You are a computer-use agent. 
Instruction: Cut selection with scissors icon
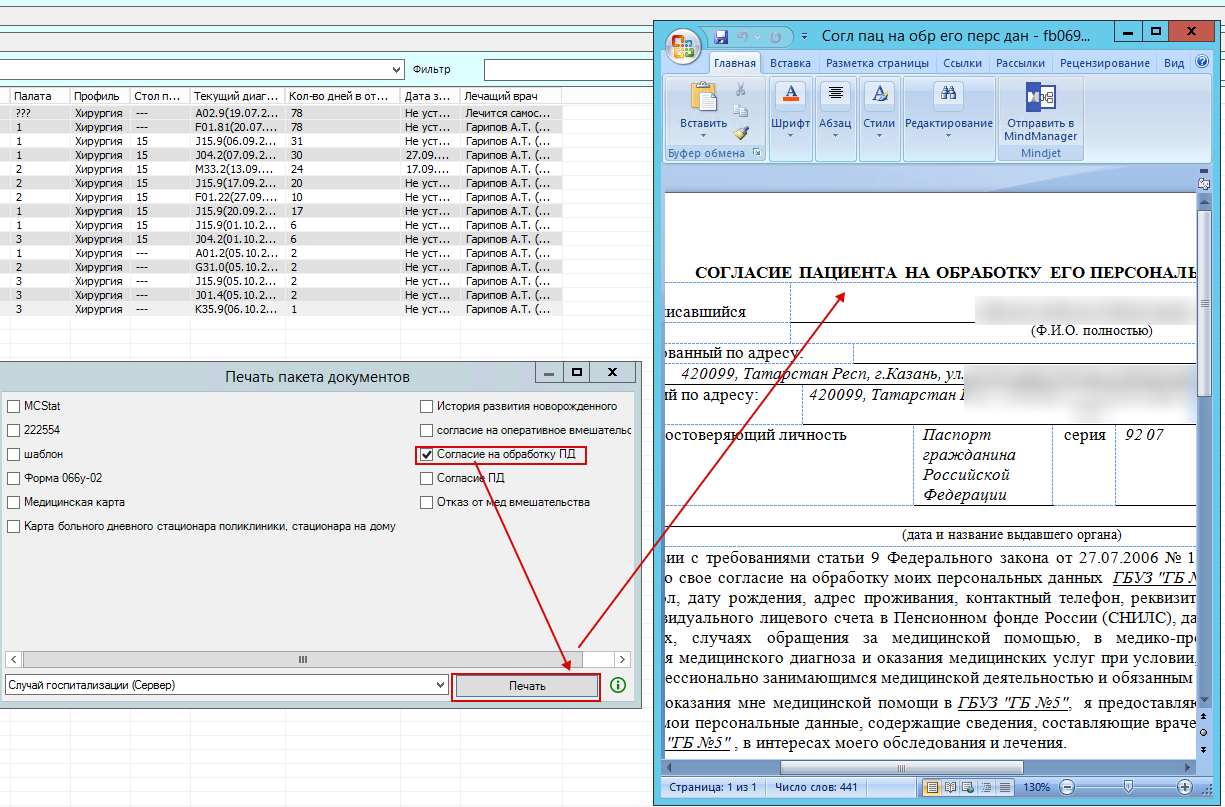pos(741,89)
